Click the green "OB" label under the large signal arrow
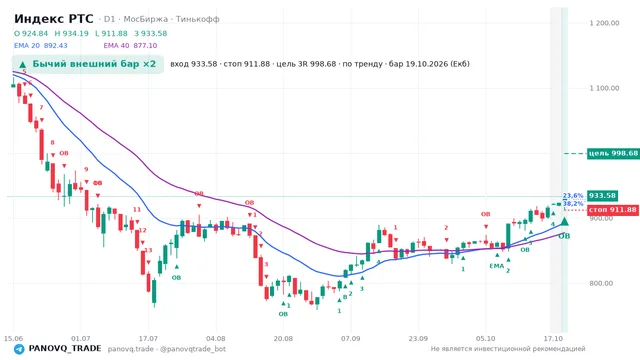Screen dimensions: 640x360 click(564, 236)
